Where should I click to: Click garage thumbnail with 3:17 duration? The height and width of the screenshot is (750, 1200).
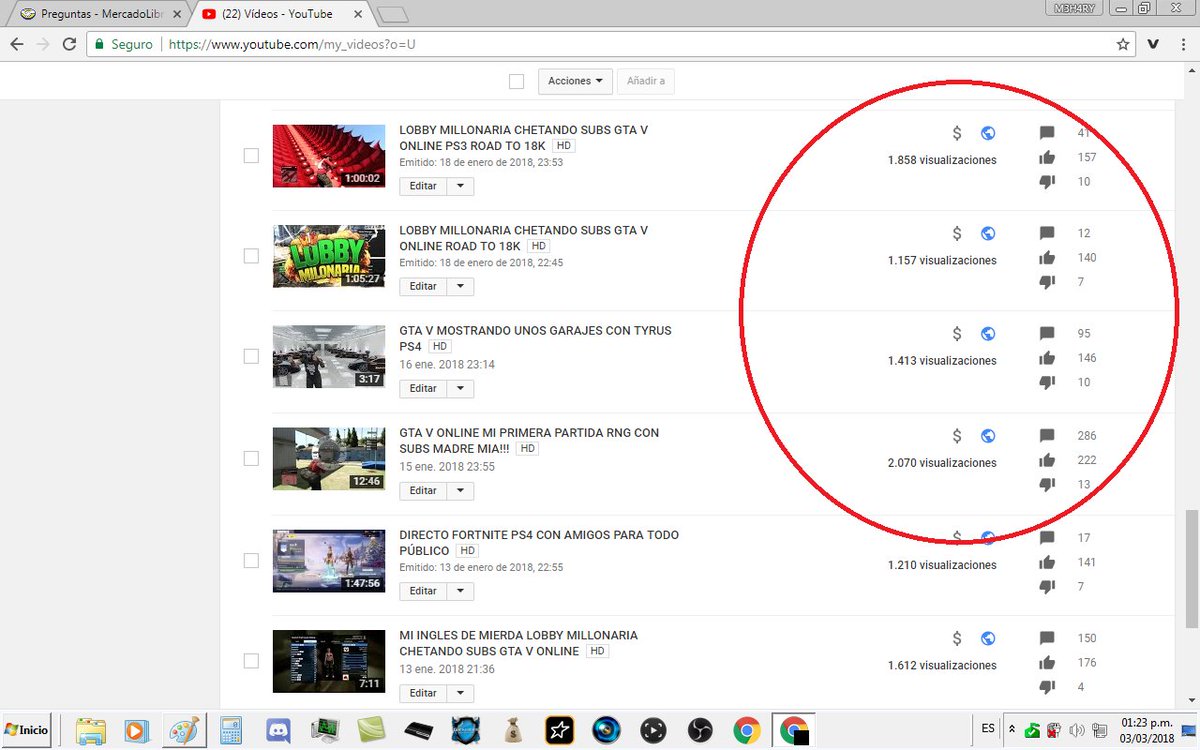click(329, 357)
